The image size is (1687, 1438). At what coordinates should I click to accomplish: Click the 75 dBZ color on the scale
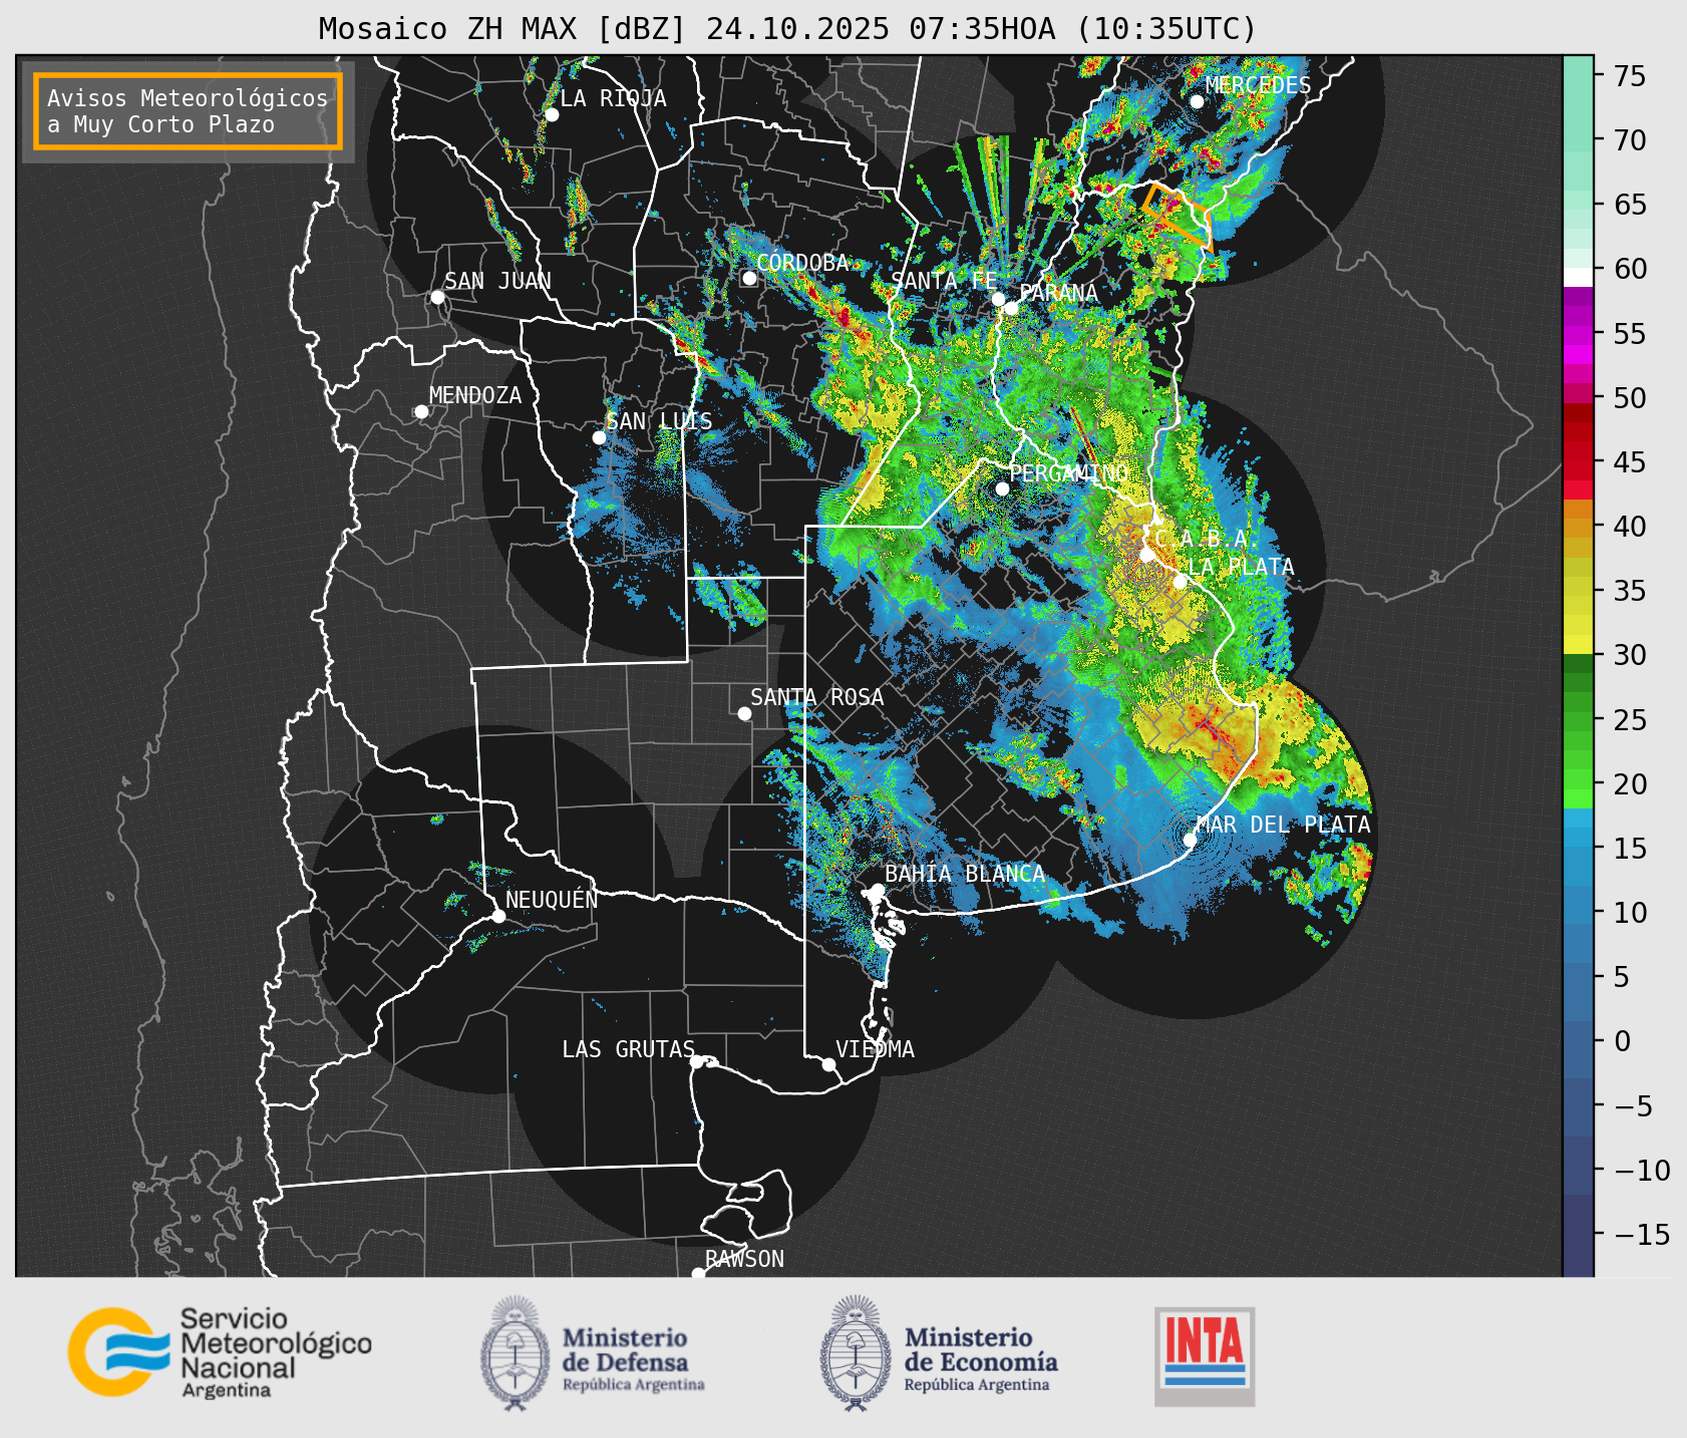tap(1578, 76)
